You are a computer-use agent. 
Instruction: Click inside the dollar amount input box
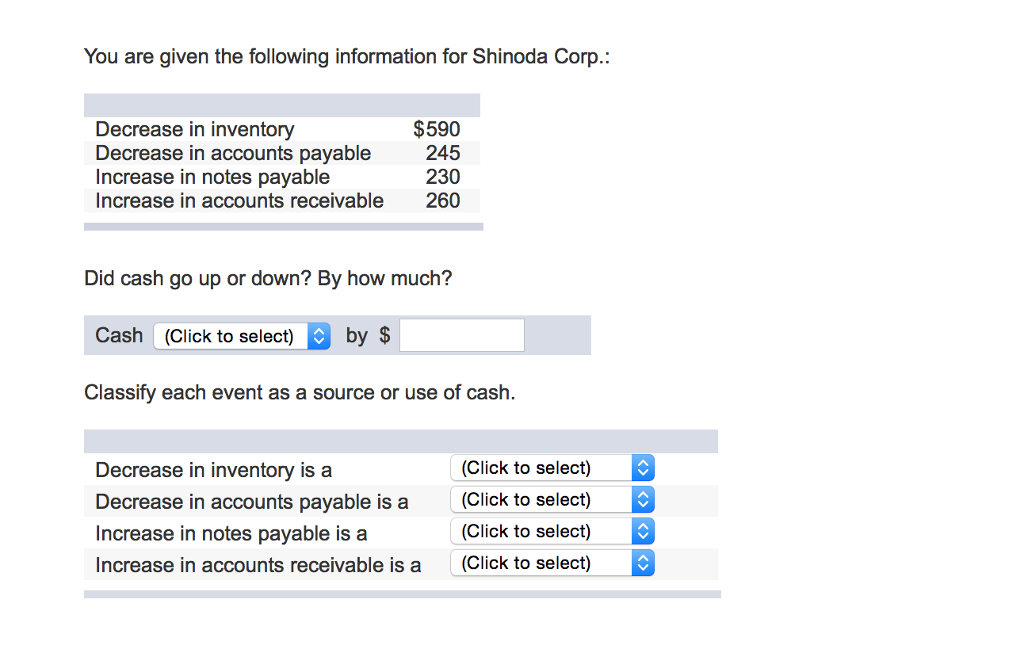(x=461, y=335)
